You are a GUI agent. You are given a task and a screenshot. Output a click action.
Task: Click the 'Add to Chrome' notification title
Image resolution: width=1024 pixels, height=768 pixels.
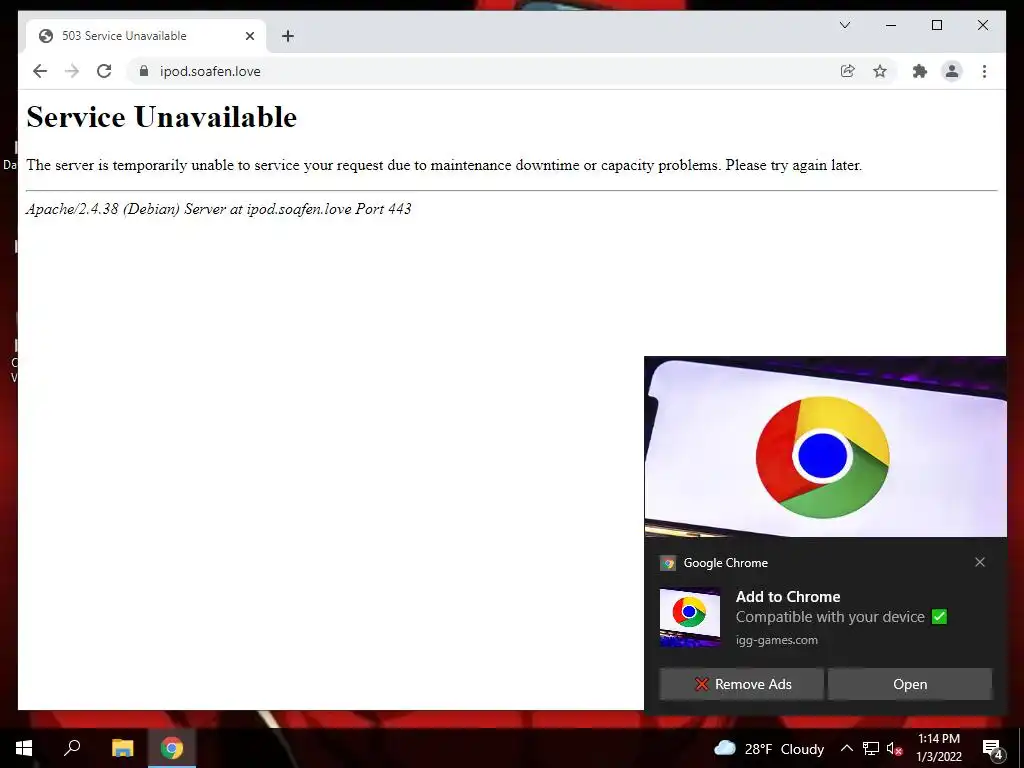(788, 596)
